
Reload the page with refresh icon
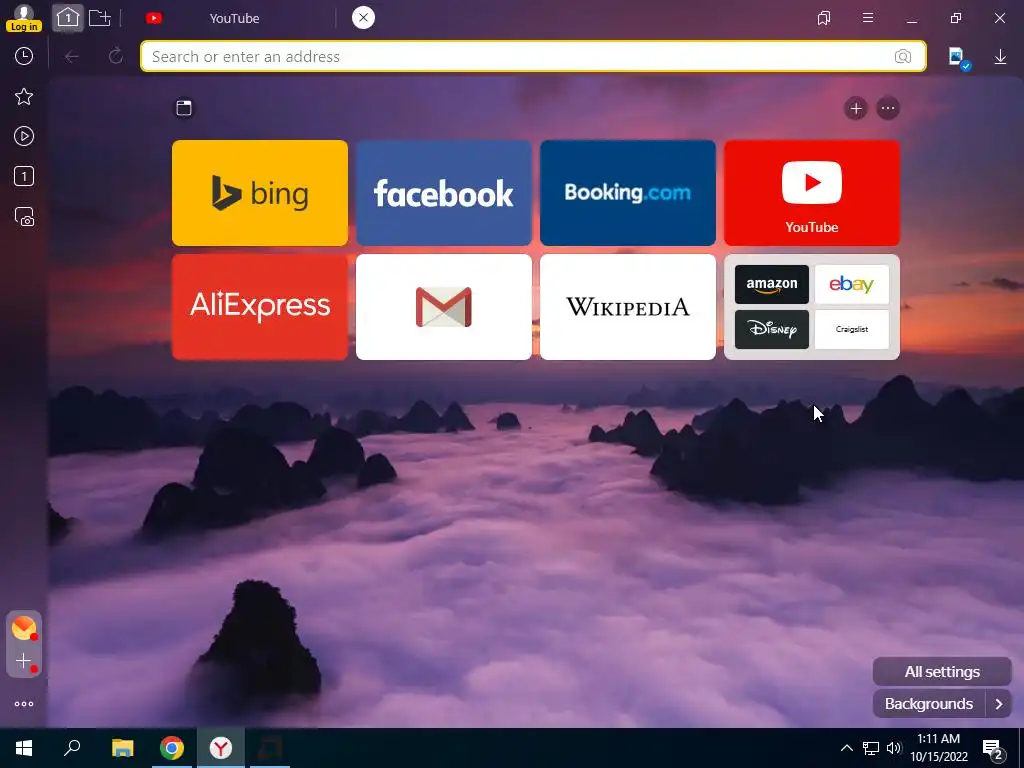(x=116, y=56)
